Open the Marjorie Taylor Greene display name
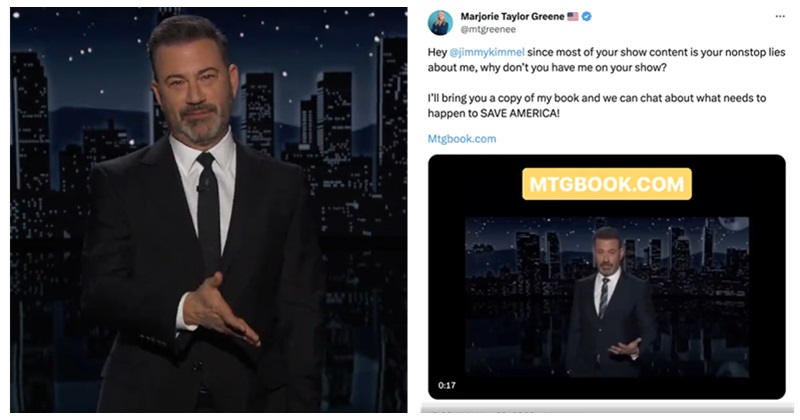Viewport: 800px width, 420px height. 512,16
